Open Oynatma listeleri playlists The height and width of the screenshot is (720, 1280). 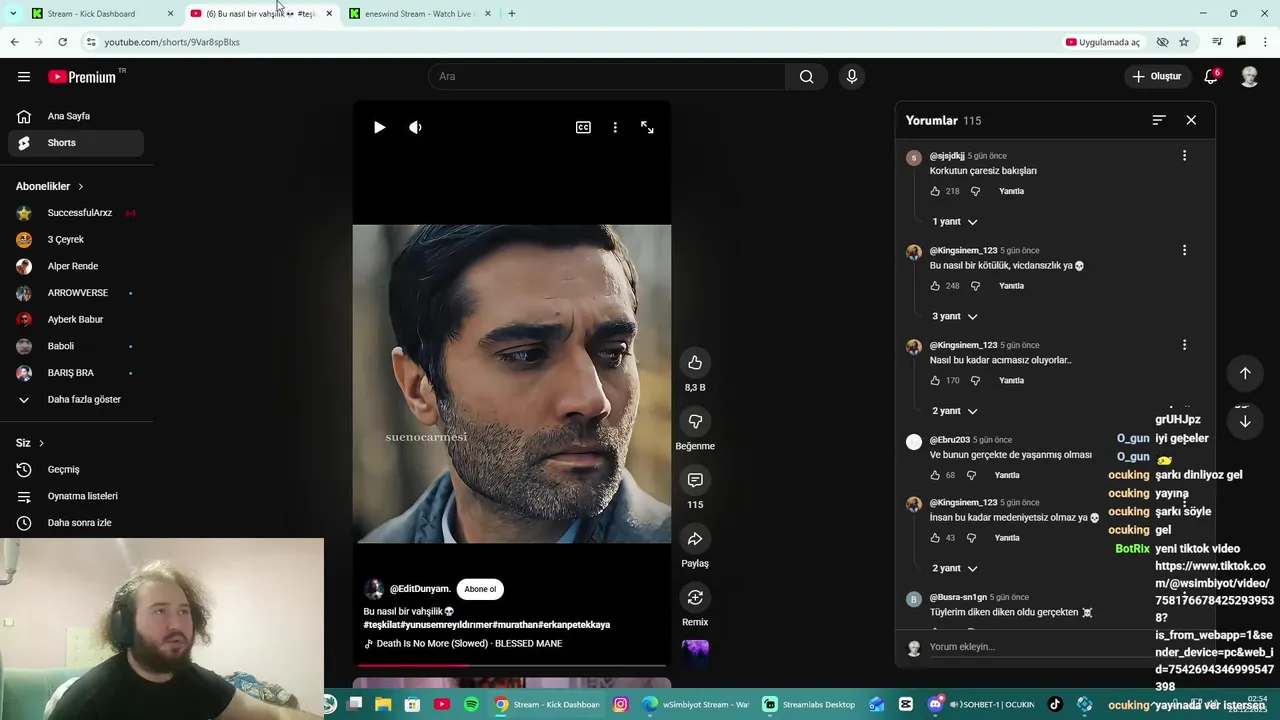(x=76, y=496)
